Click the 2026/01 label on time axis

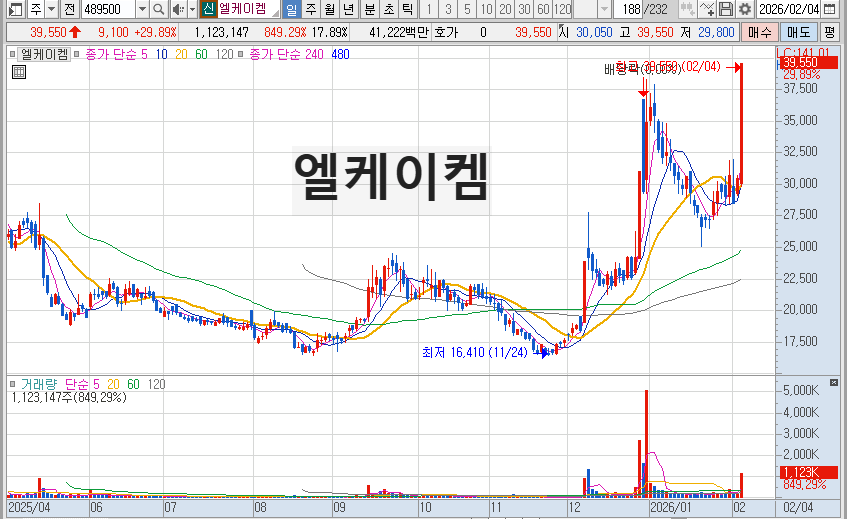(x=670, y=508)
